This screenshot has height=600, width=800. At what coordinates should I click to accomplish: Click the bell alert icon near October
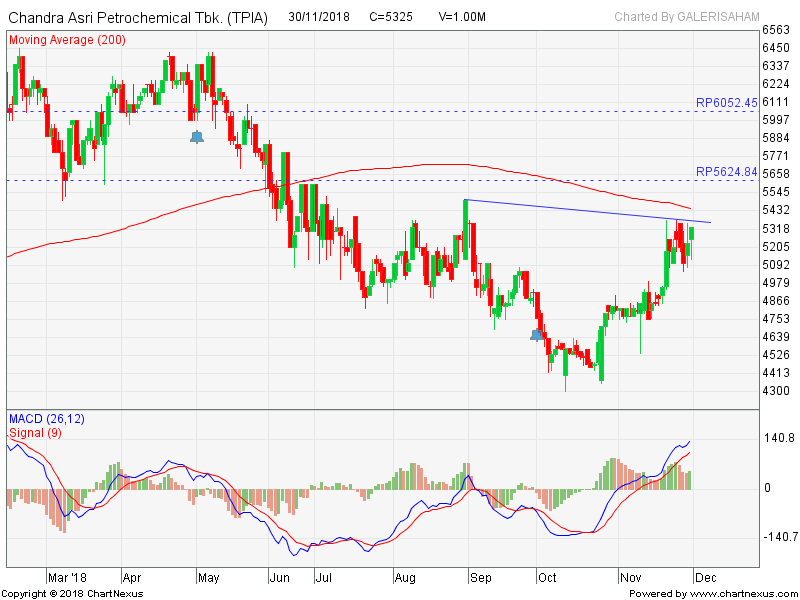click(537, 335)
